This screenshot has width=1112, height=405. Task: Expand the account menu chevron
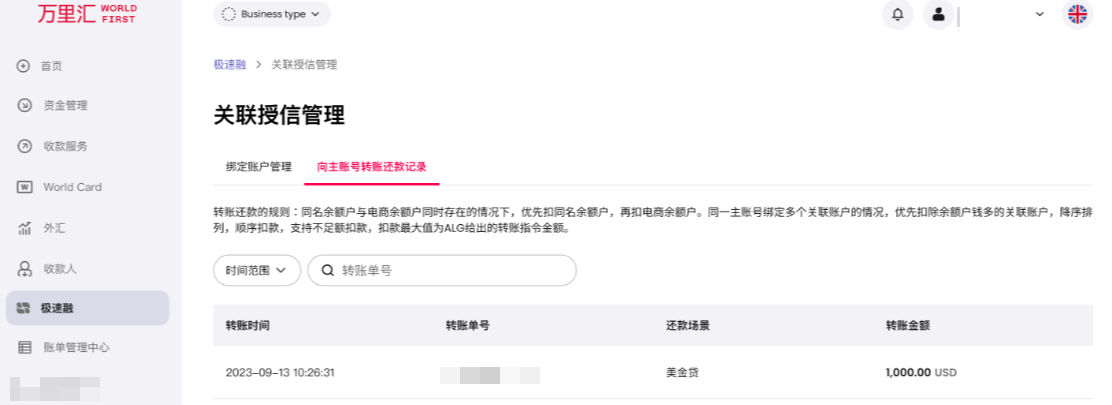(1040, 14)
